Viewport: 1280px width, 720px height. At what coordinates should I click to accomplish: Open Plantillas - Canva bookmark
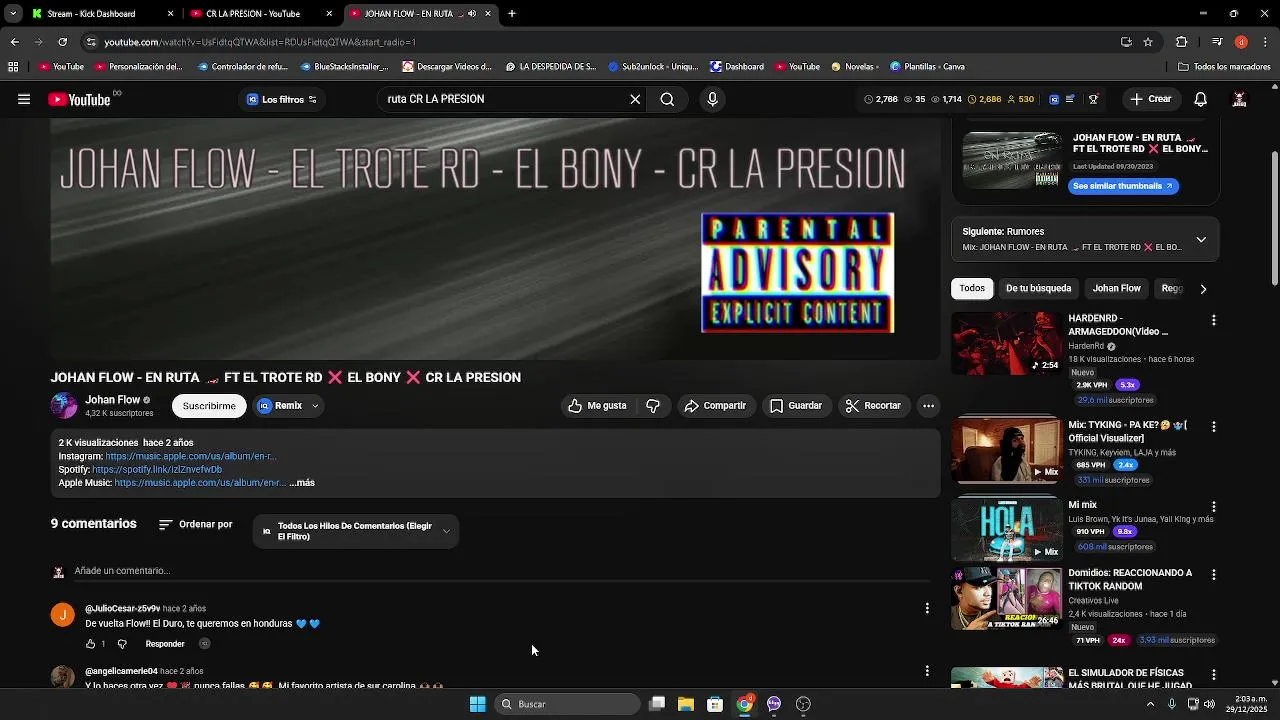pyautogui.click(x=927, y=67)
